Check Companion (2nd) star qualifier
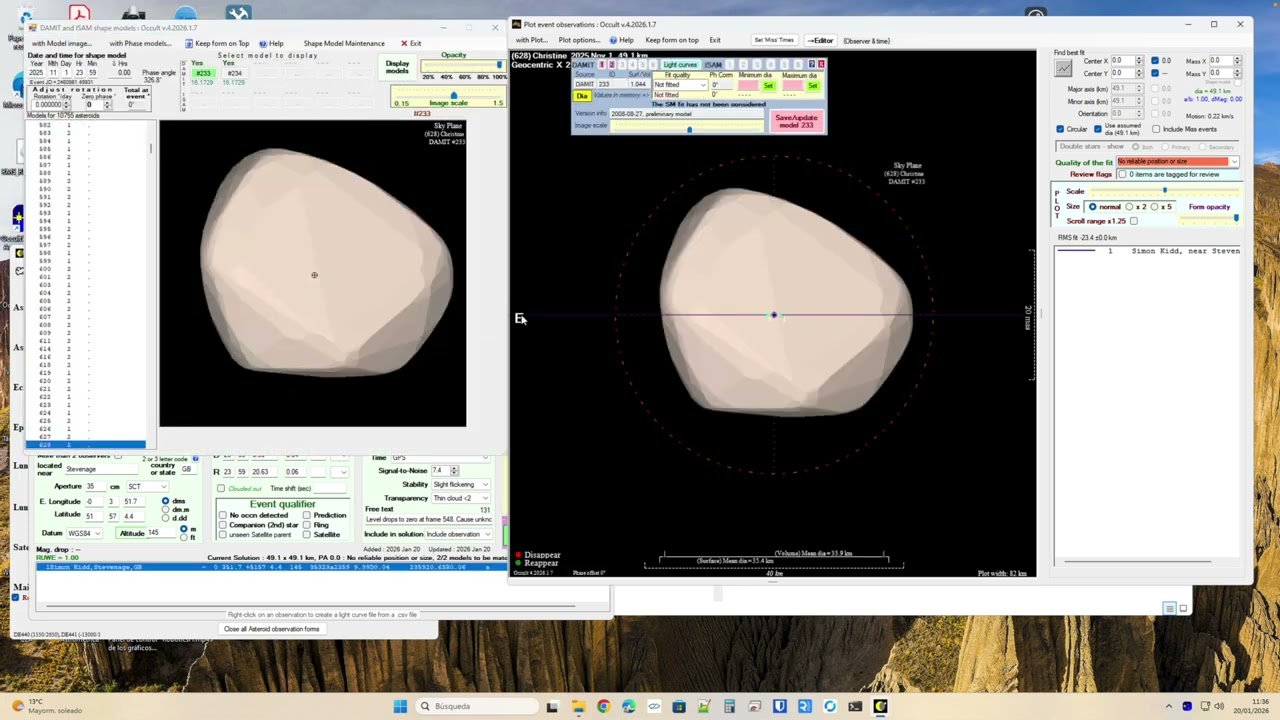1280x720 pixels. (x=222, y=525)
